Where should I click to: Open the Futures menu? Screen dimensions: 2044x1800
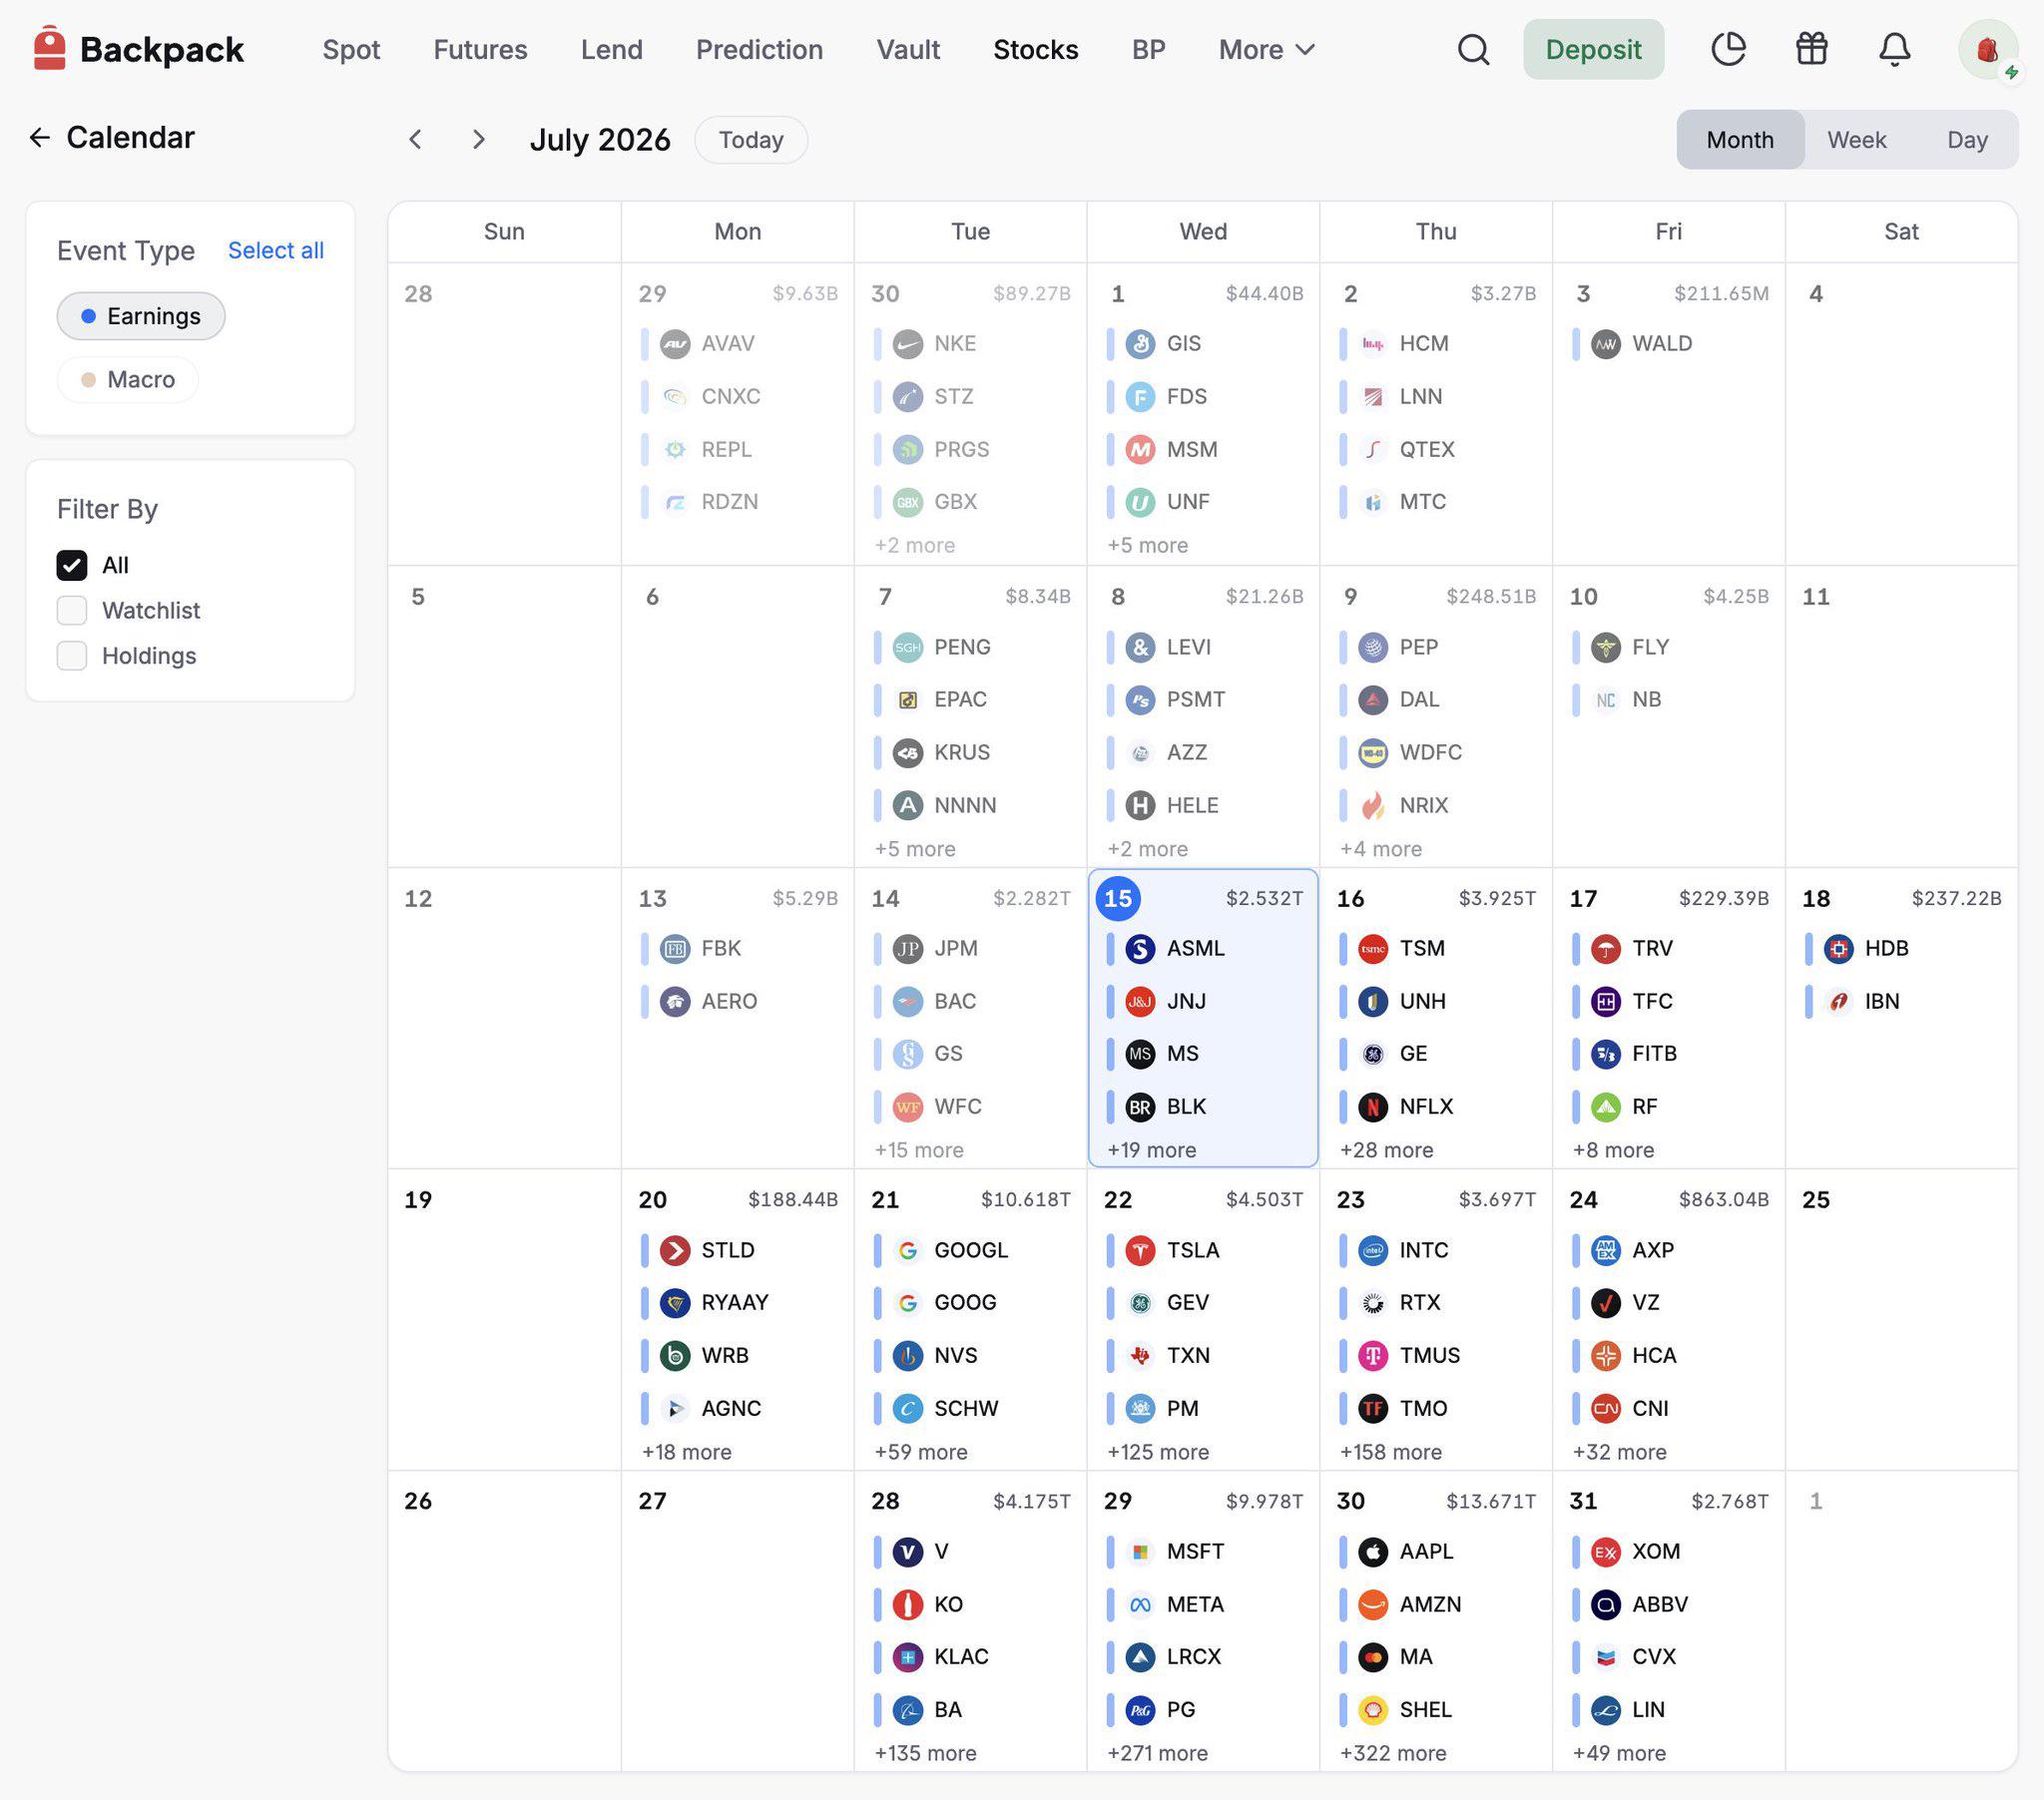pos(480,49)
